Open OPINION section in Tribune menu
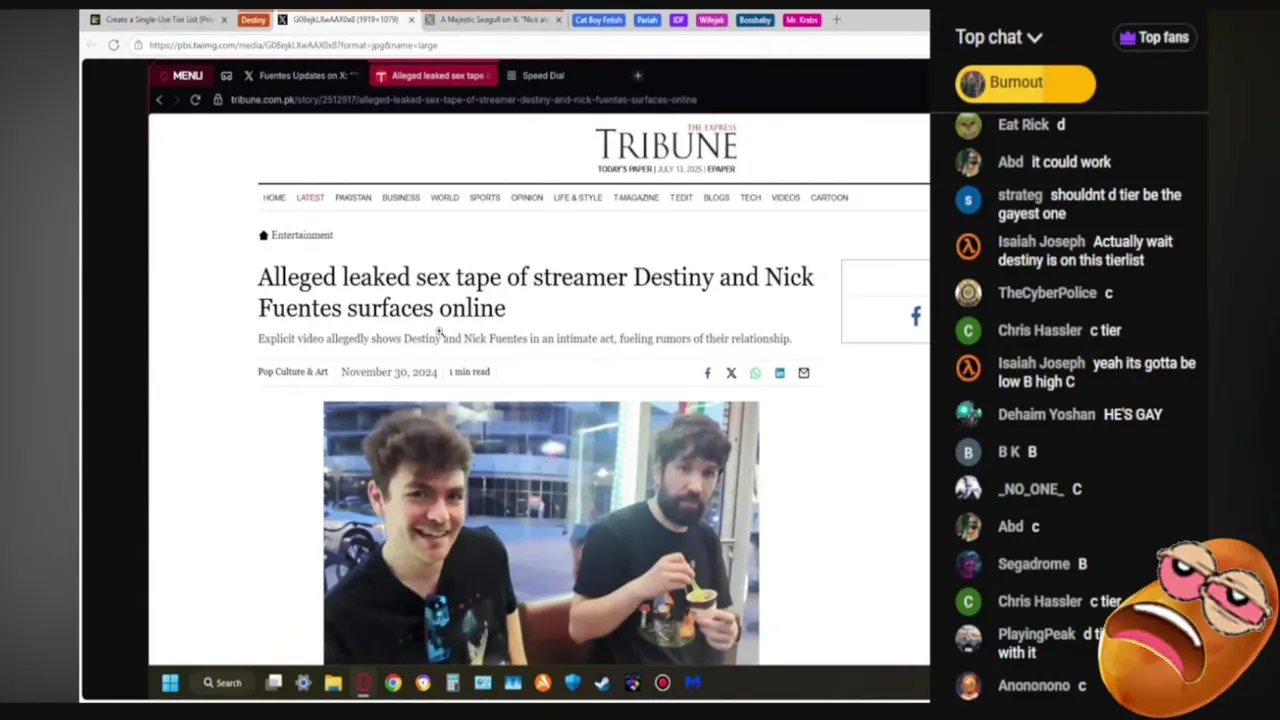1280x720 pixels. tap(527, 198)
